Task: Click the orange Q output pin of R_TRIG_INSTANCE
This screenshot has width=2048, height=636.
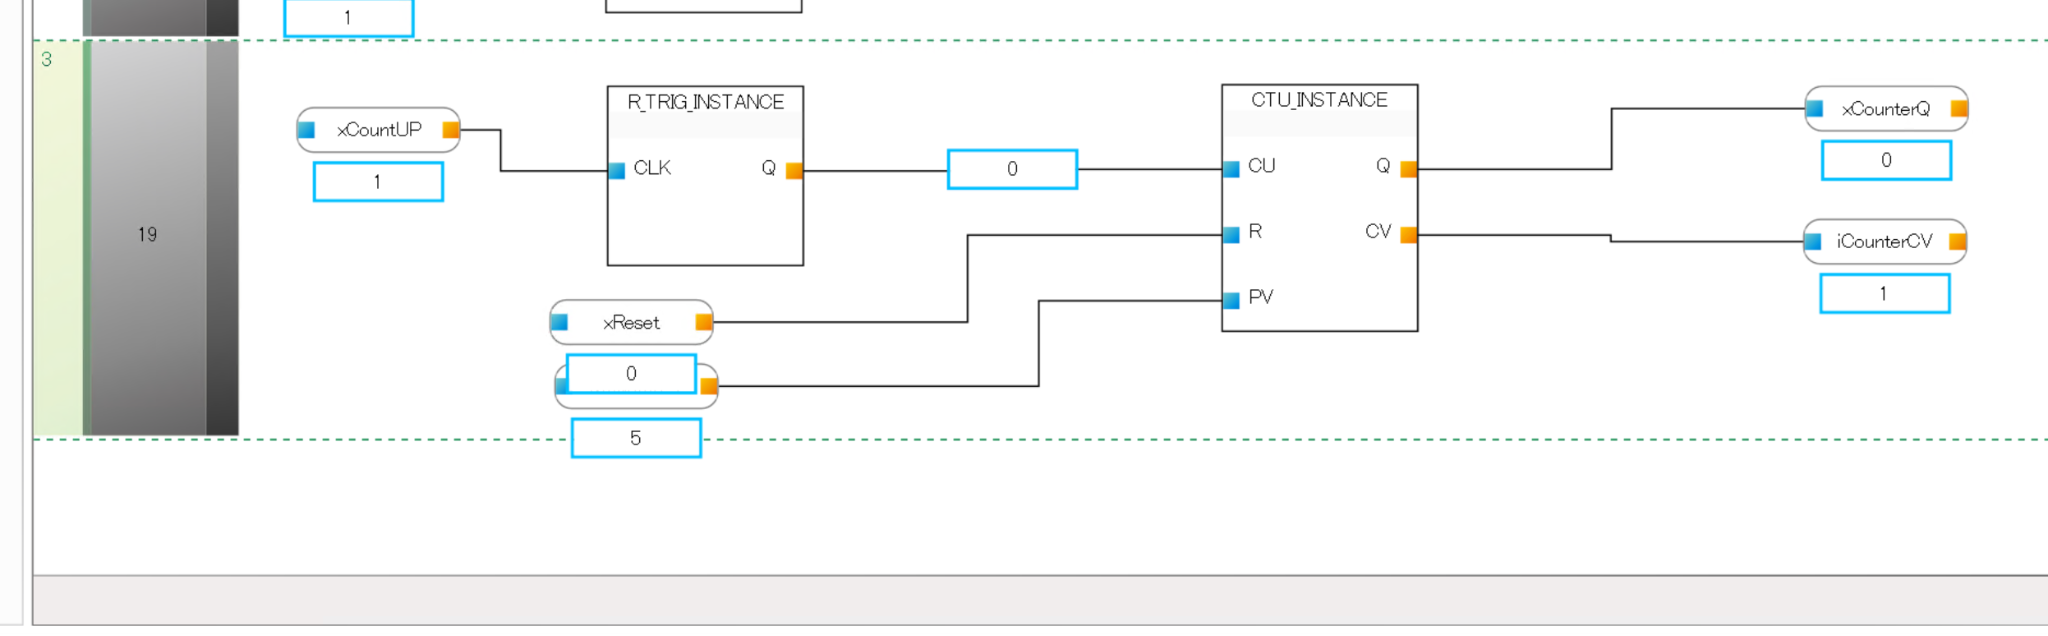Action: click(794, 171)
